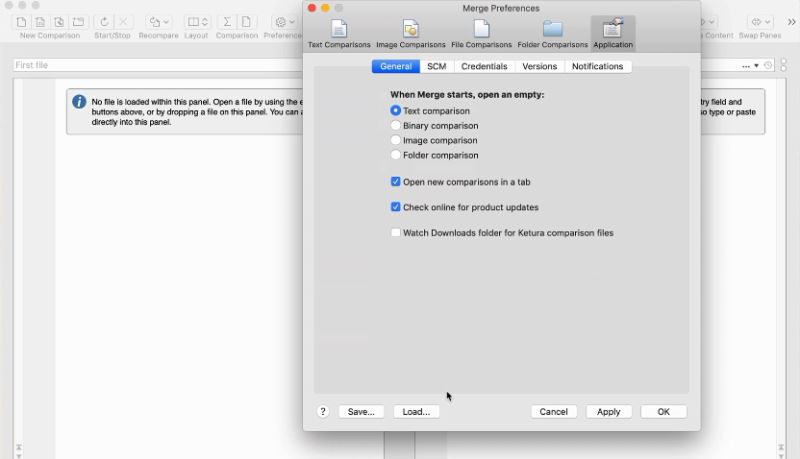Click the Comparison report page icon
This screenshot has height=459, width=800.
point(246,22)
